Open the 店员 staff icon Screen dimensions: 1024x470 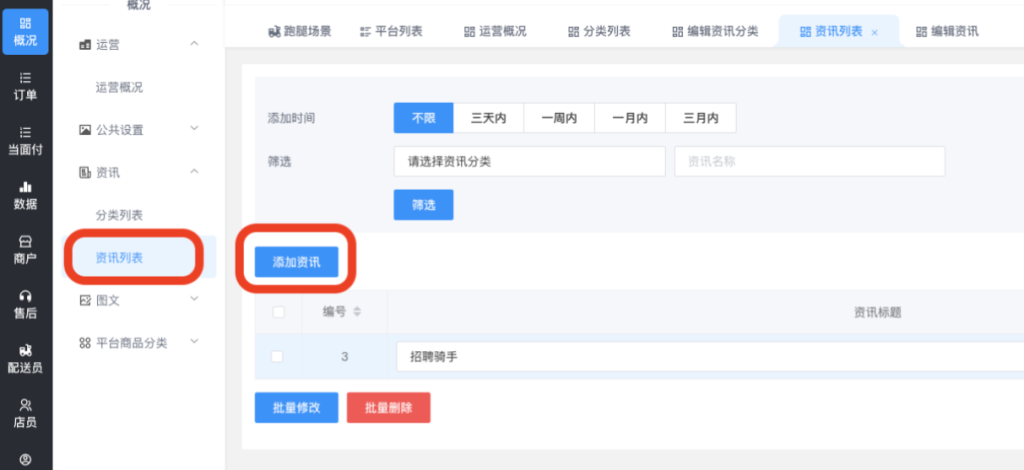coord(25,412)
